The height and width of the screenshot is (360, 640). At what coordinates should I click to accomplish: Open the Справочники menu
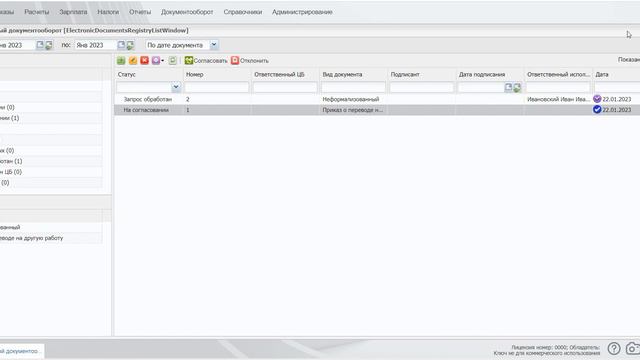tap(243, 12)
